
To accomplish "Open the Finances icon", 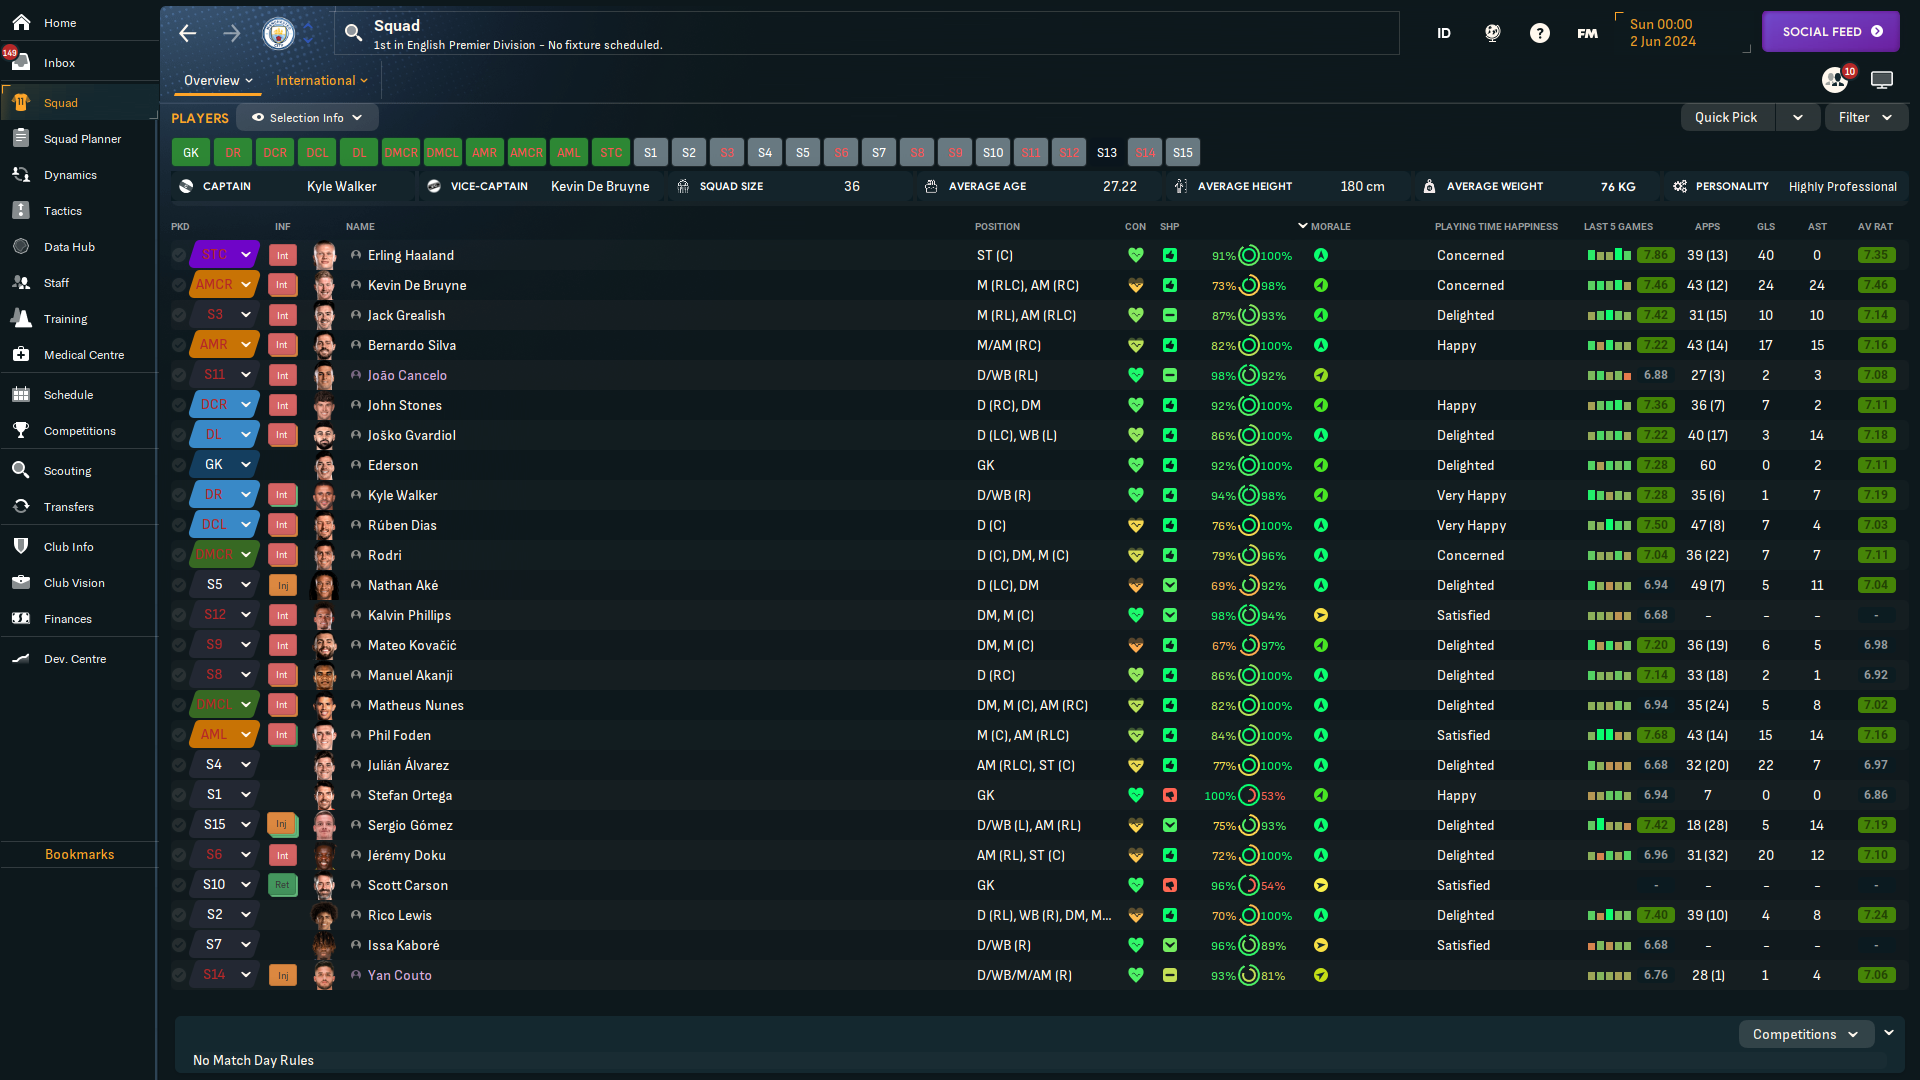I will tap(21, 619).
